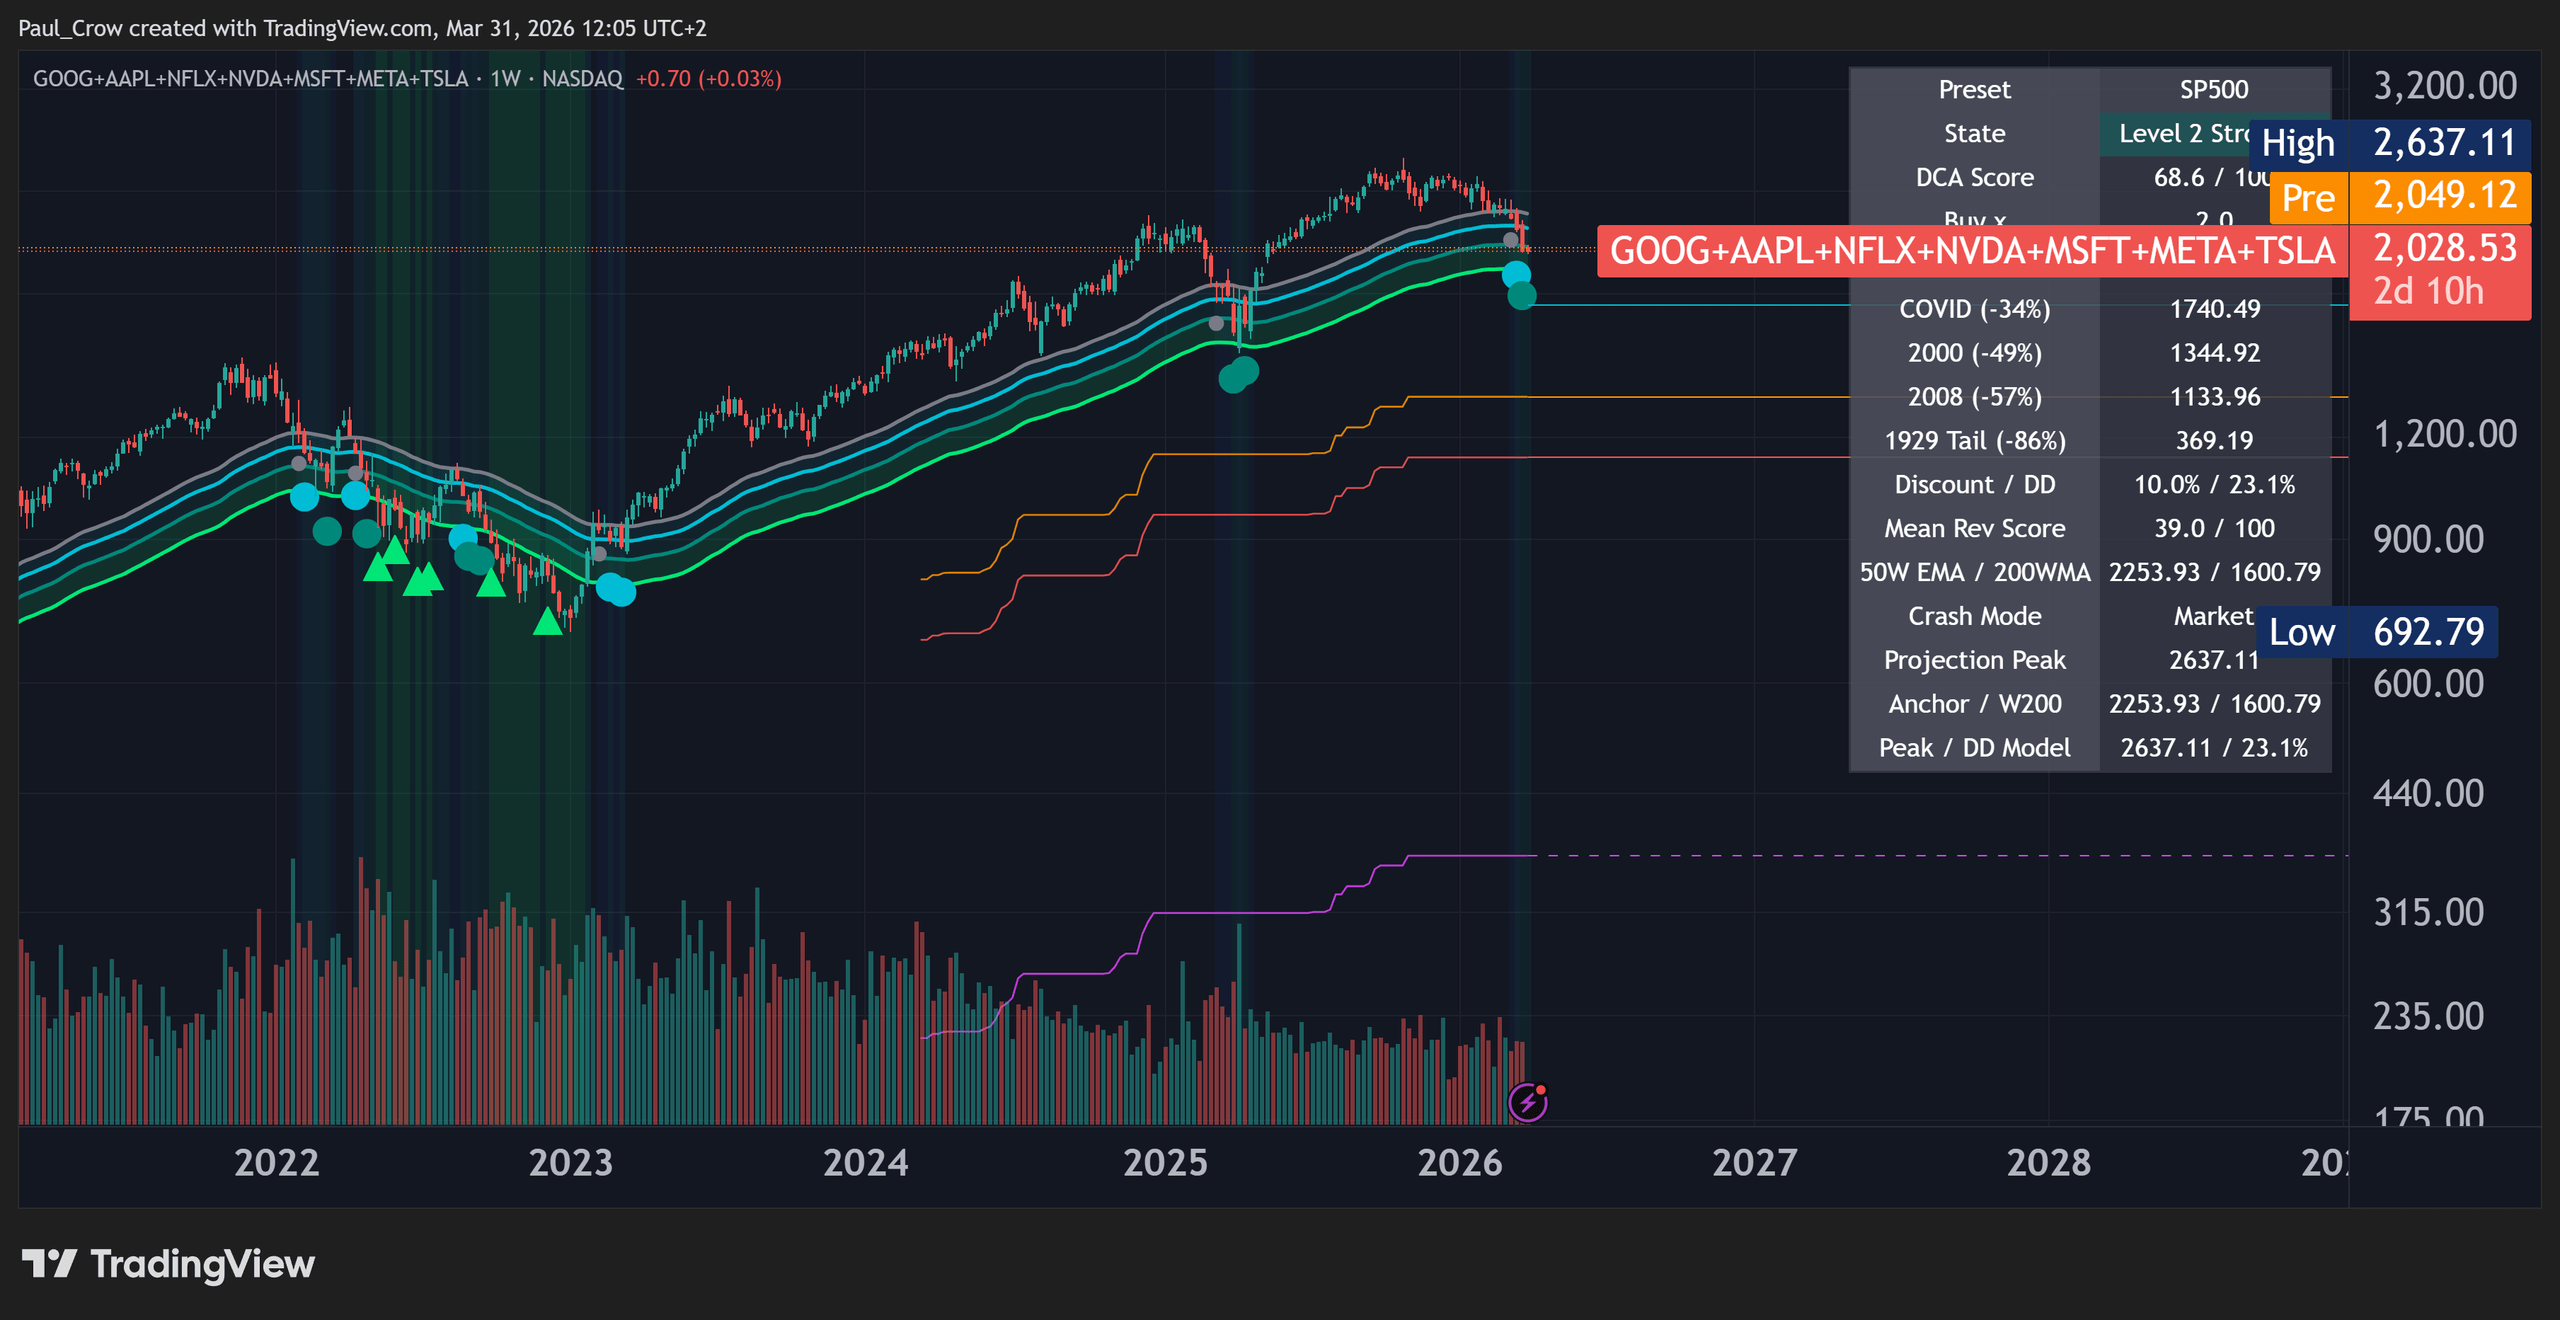The height and width of the screenshot is (1320, 2560).
Task: Click the SP500 preset value
Action: 2214,89
